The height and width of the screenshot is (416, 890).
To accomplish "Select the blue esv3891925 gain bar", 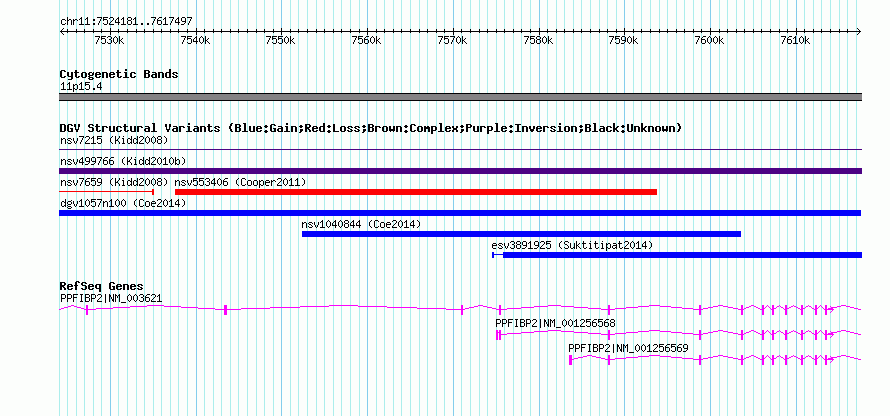I will 677,255.
